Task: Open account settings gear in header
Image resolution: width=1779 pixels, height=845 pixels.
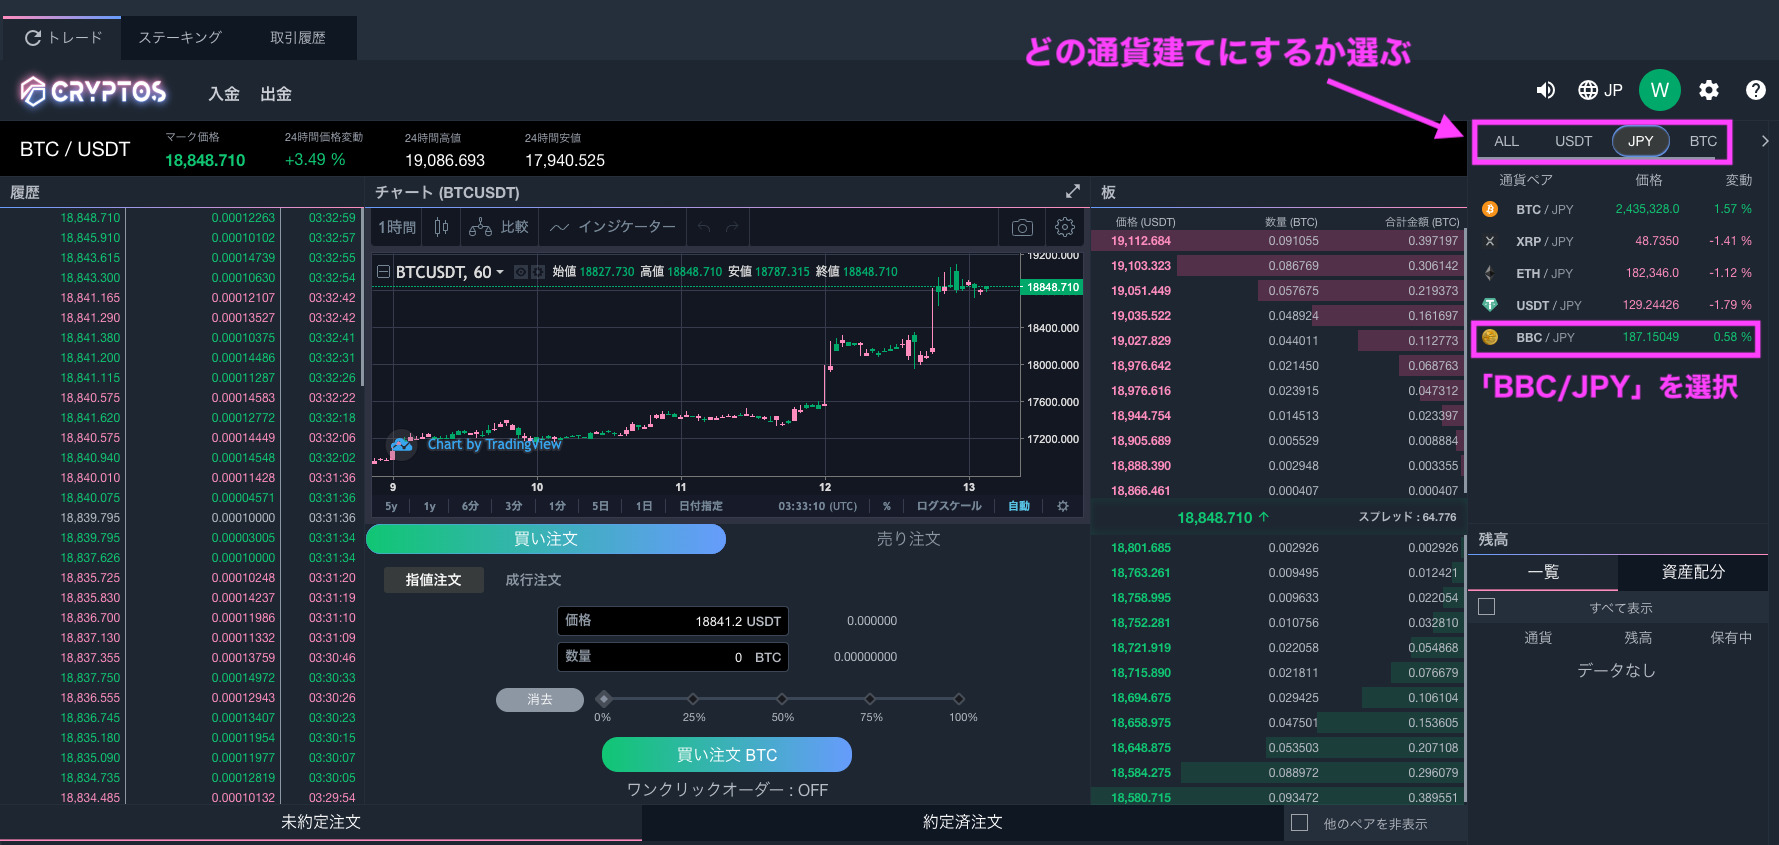Action: [1709, 91]
